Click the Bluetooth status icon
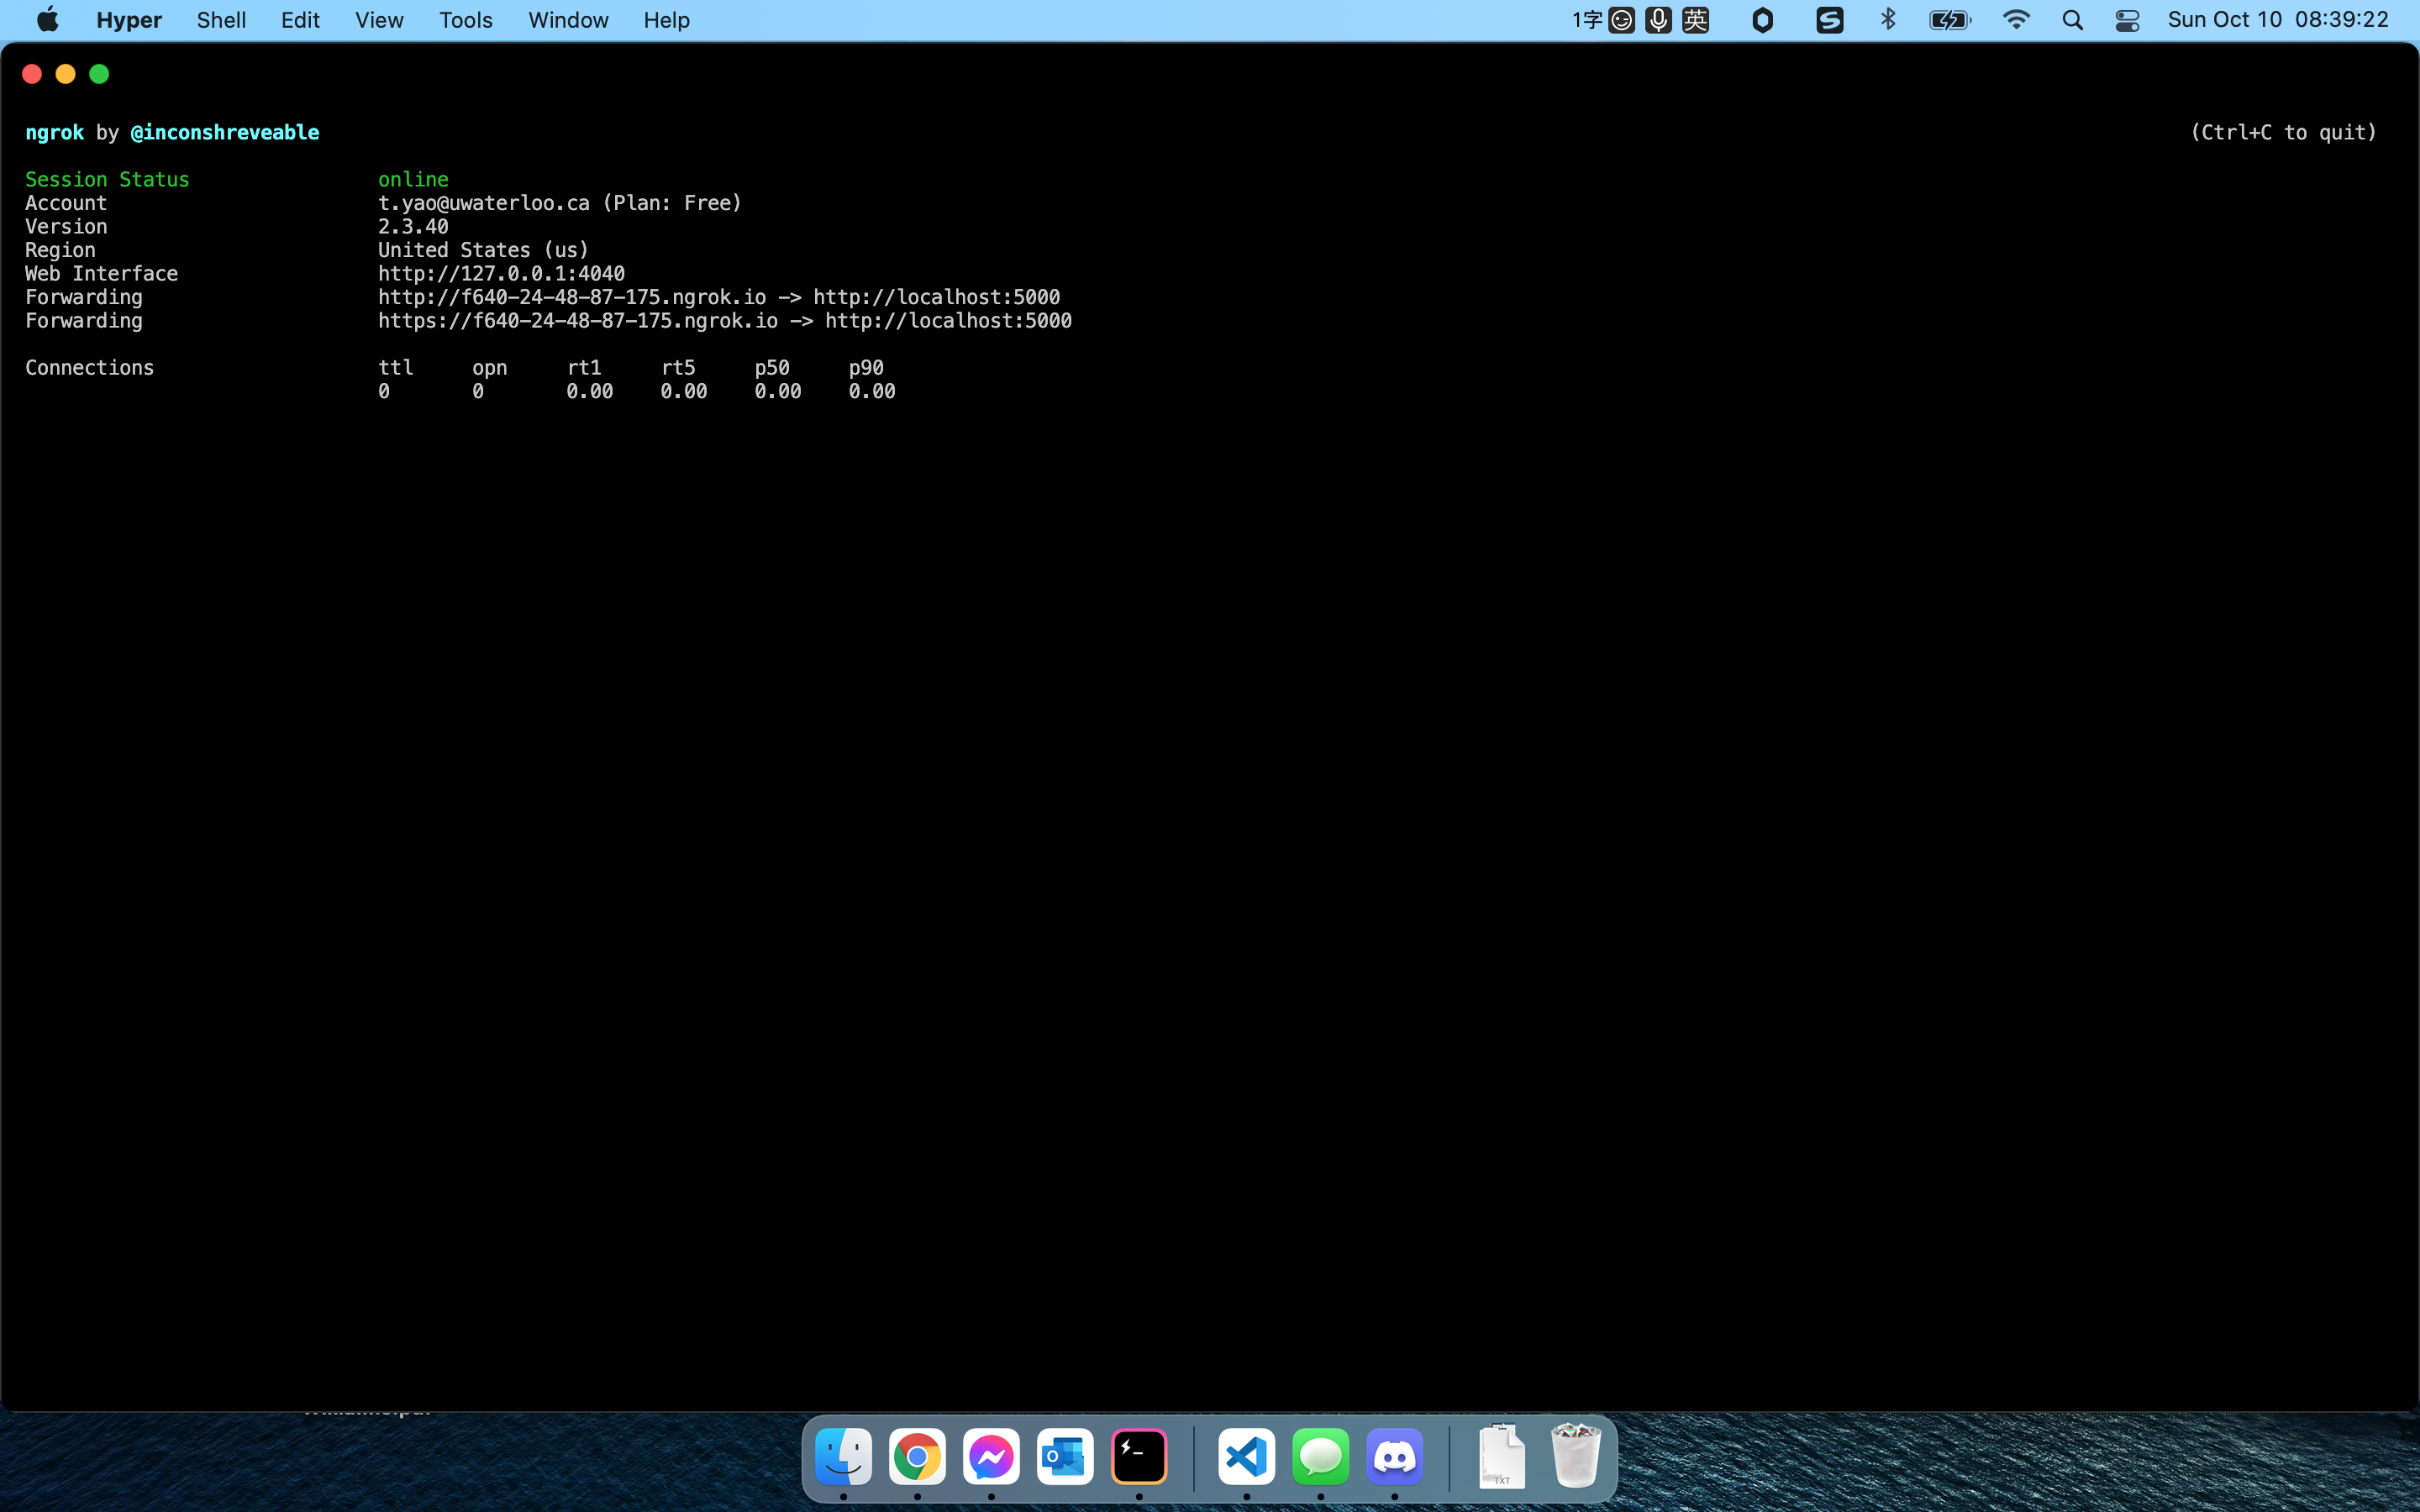Image resolution: width=2420 pixels, height=1512 pixels. [x=1888, y=20]
